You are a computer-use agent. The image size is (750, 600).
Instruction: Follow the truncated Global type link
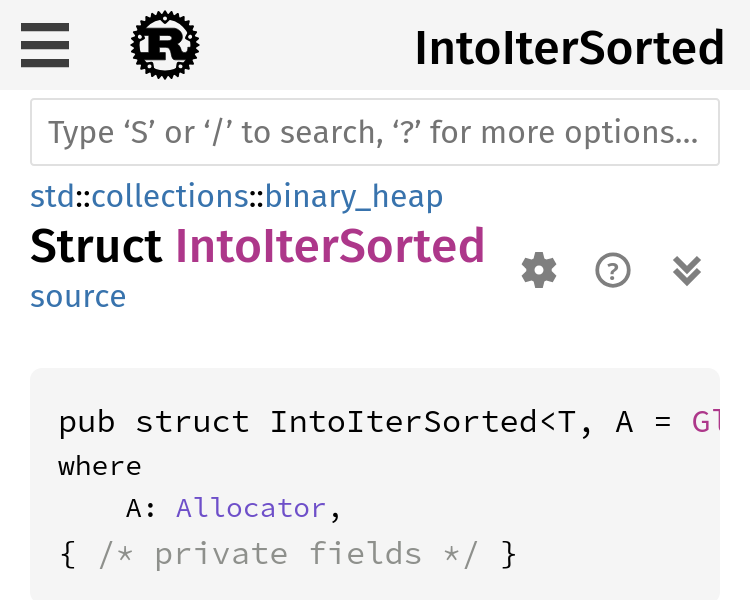coord(705,422)
